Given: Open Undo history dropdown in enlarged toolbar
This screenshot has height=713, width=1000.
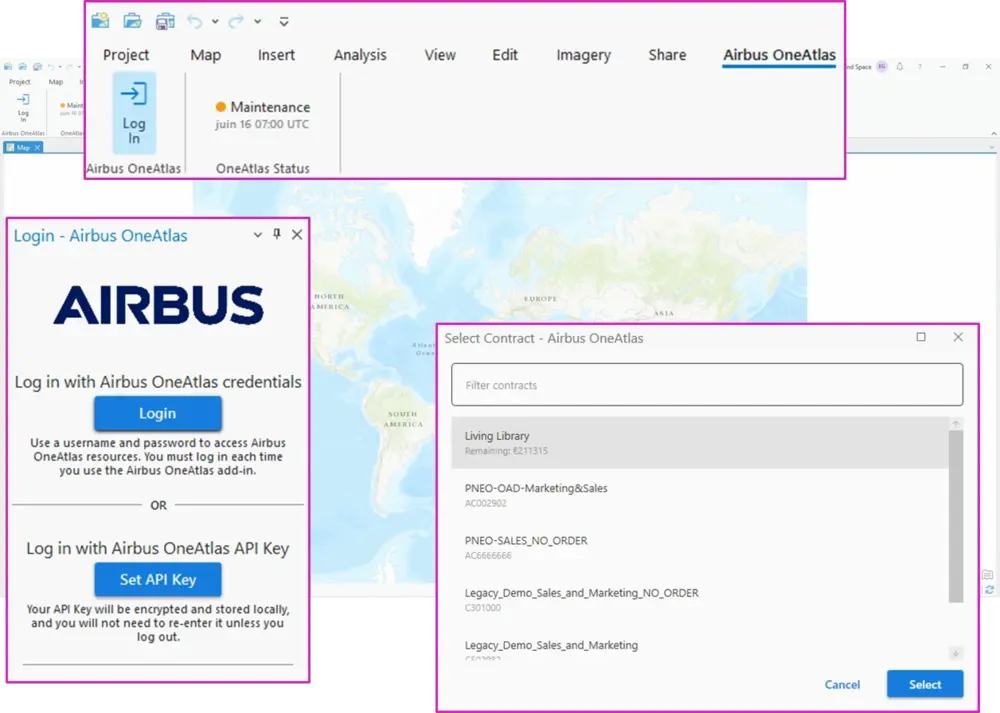Looking at the screenshot, I should pyautogui.click(x=215, y=22).
